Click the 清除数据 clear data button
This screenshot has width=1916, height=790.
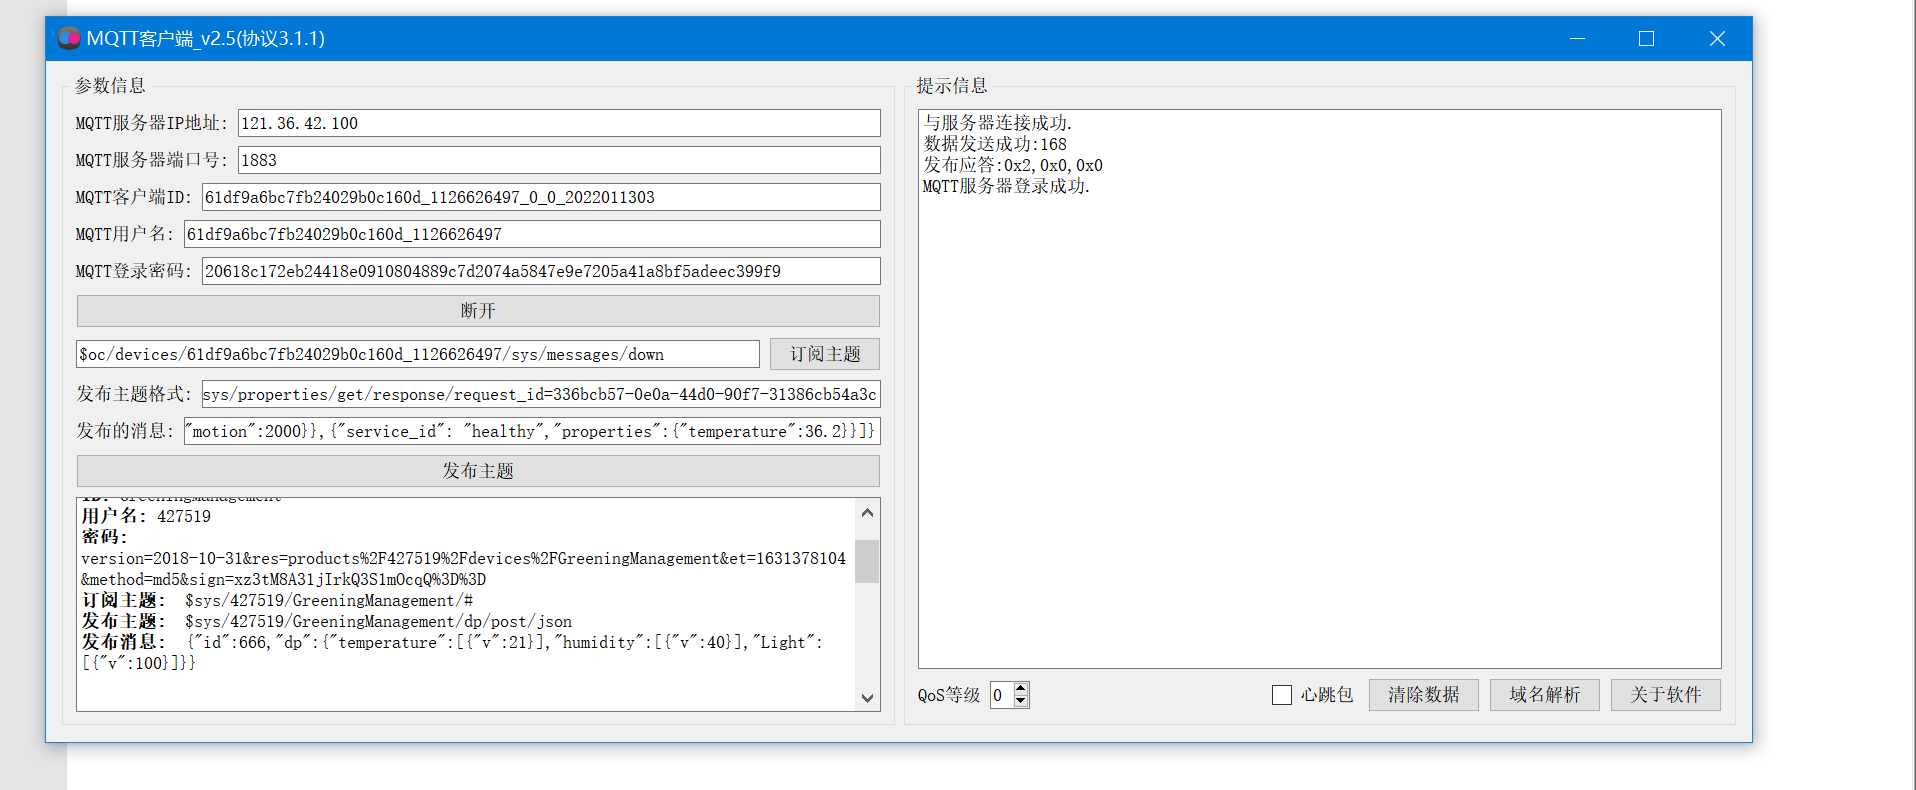click(1424, 695)
